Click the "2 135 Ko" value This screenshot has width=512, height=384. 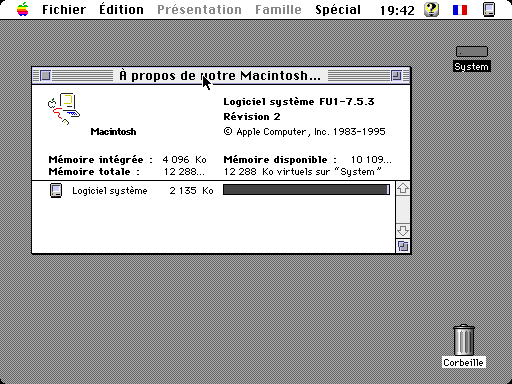[x=191, y=191]
